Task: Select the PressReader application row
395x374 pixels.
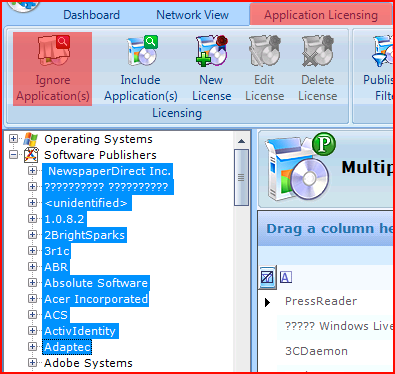Action: pos(335,302)
